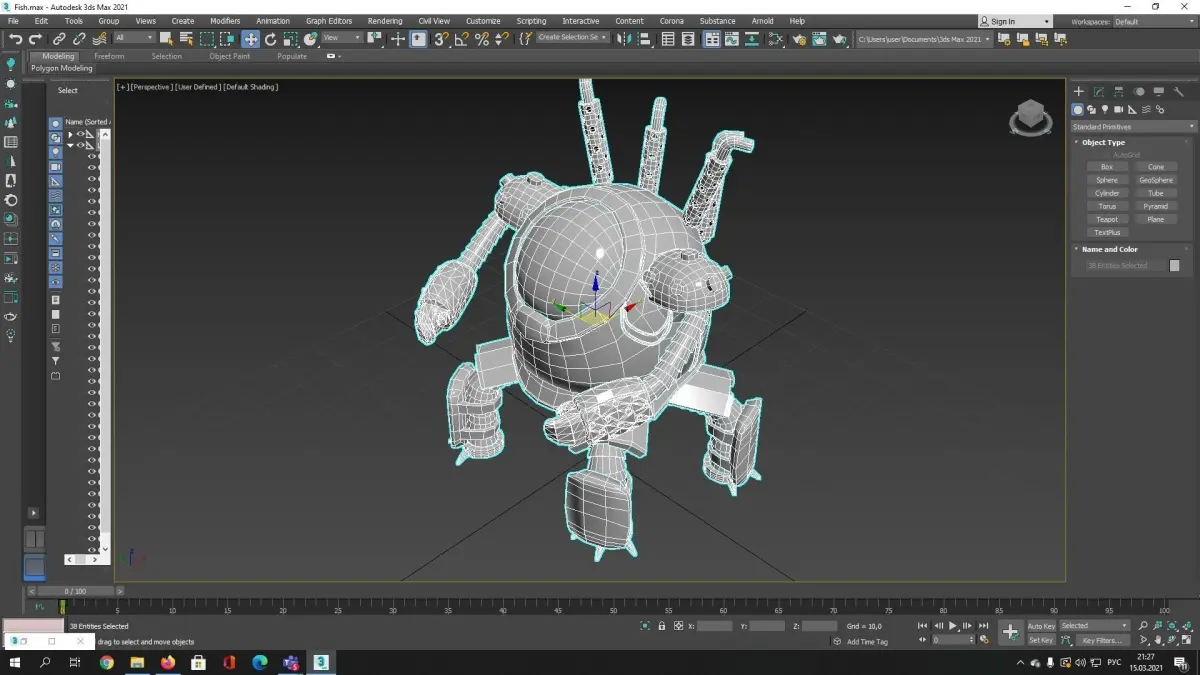1200x675 pixels.
Task: Open the Rendered Frame Window icon
Action: pyautogui.click(x=820, y=39)
